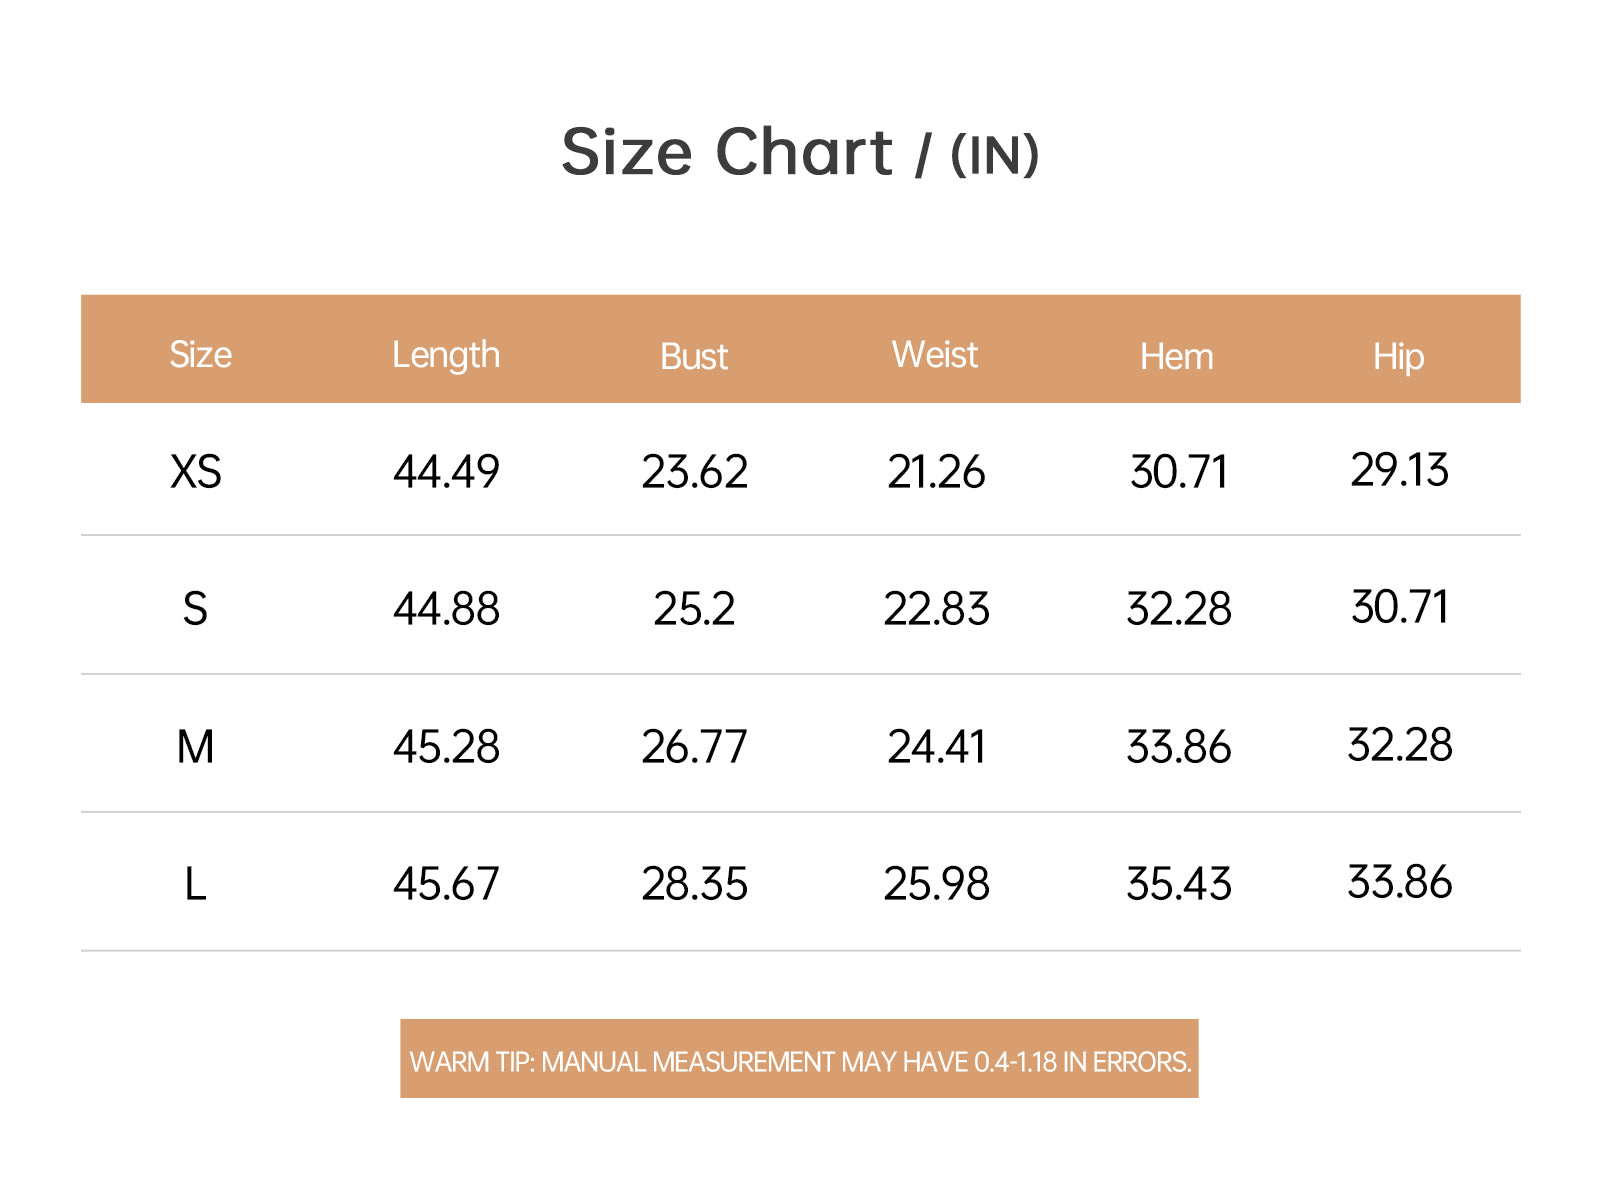Viewport: 1600px width, 1200px height.
Task: Select the Size column header
Action: (200, 355)
